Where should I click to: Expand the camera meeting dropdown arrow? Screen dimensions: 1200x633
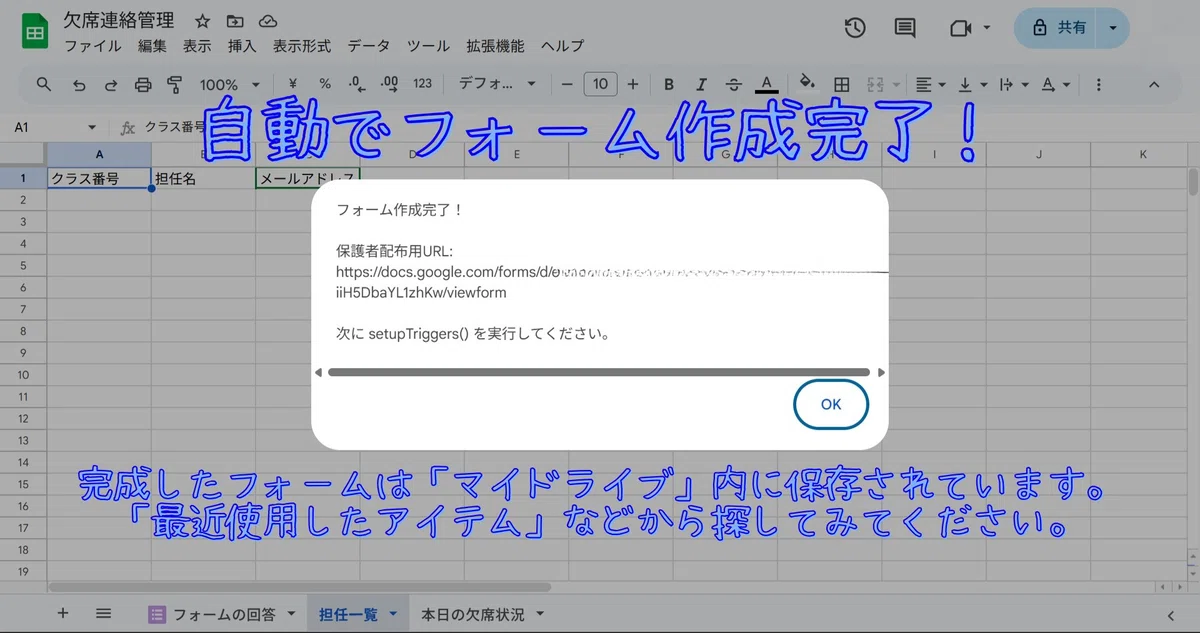pyautogui.click(x=987, y=28)
